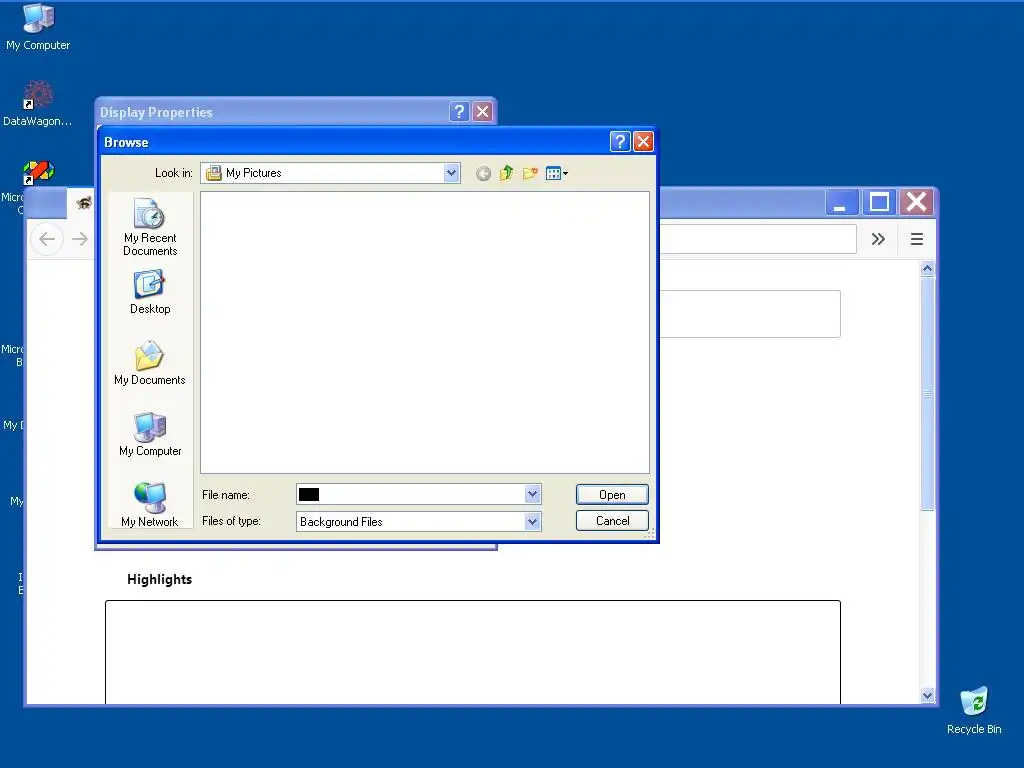The width and height of the screenshot is (1024, 768).
Task: Click the browser back arrow
Action: pos(47,239)
